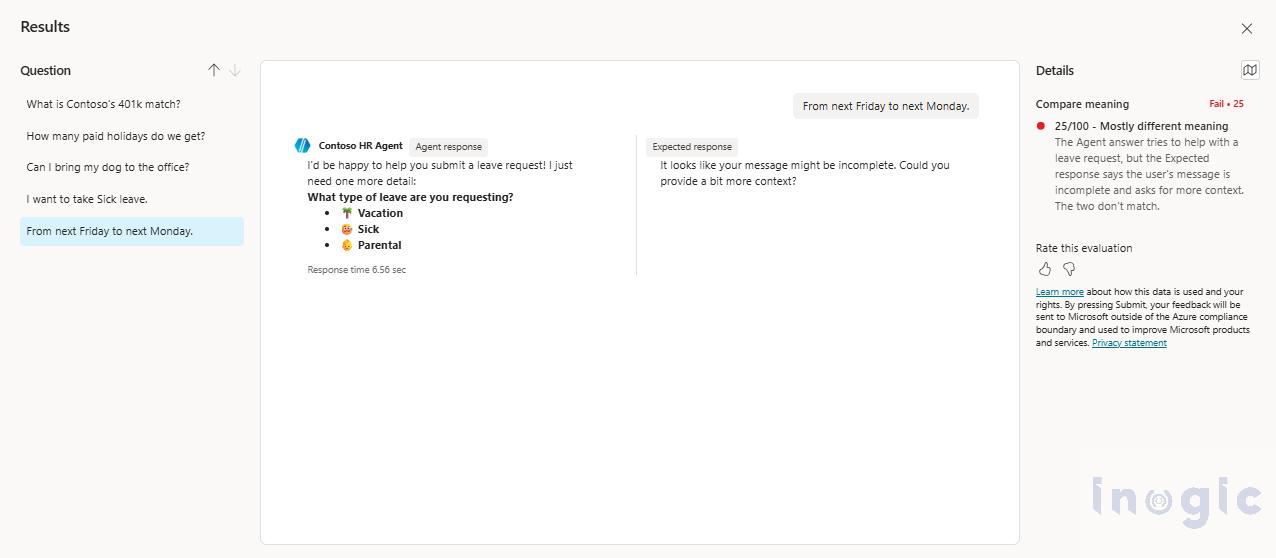Click the 'Fail • 25' score label

click(1226, 104)
